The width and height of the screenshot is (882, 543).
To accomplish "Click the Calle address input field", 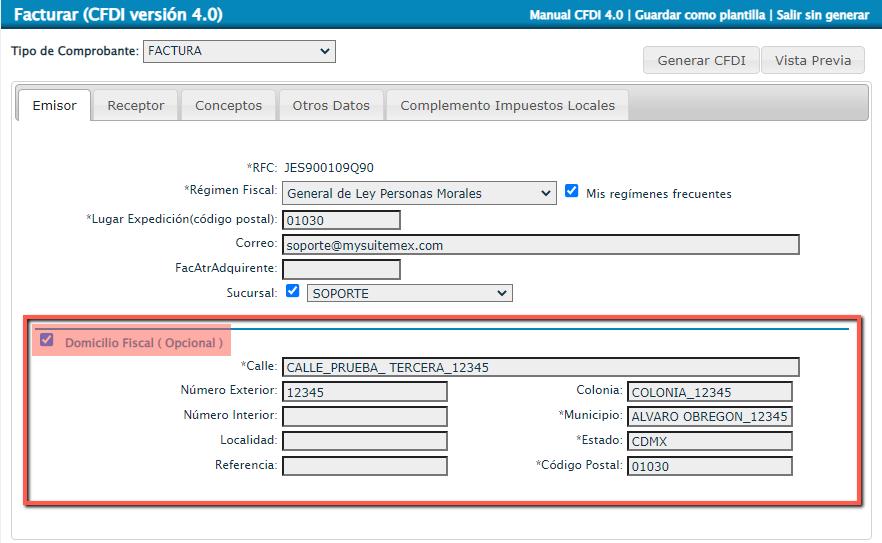I will (541, 367).
